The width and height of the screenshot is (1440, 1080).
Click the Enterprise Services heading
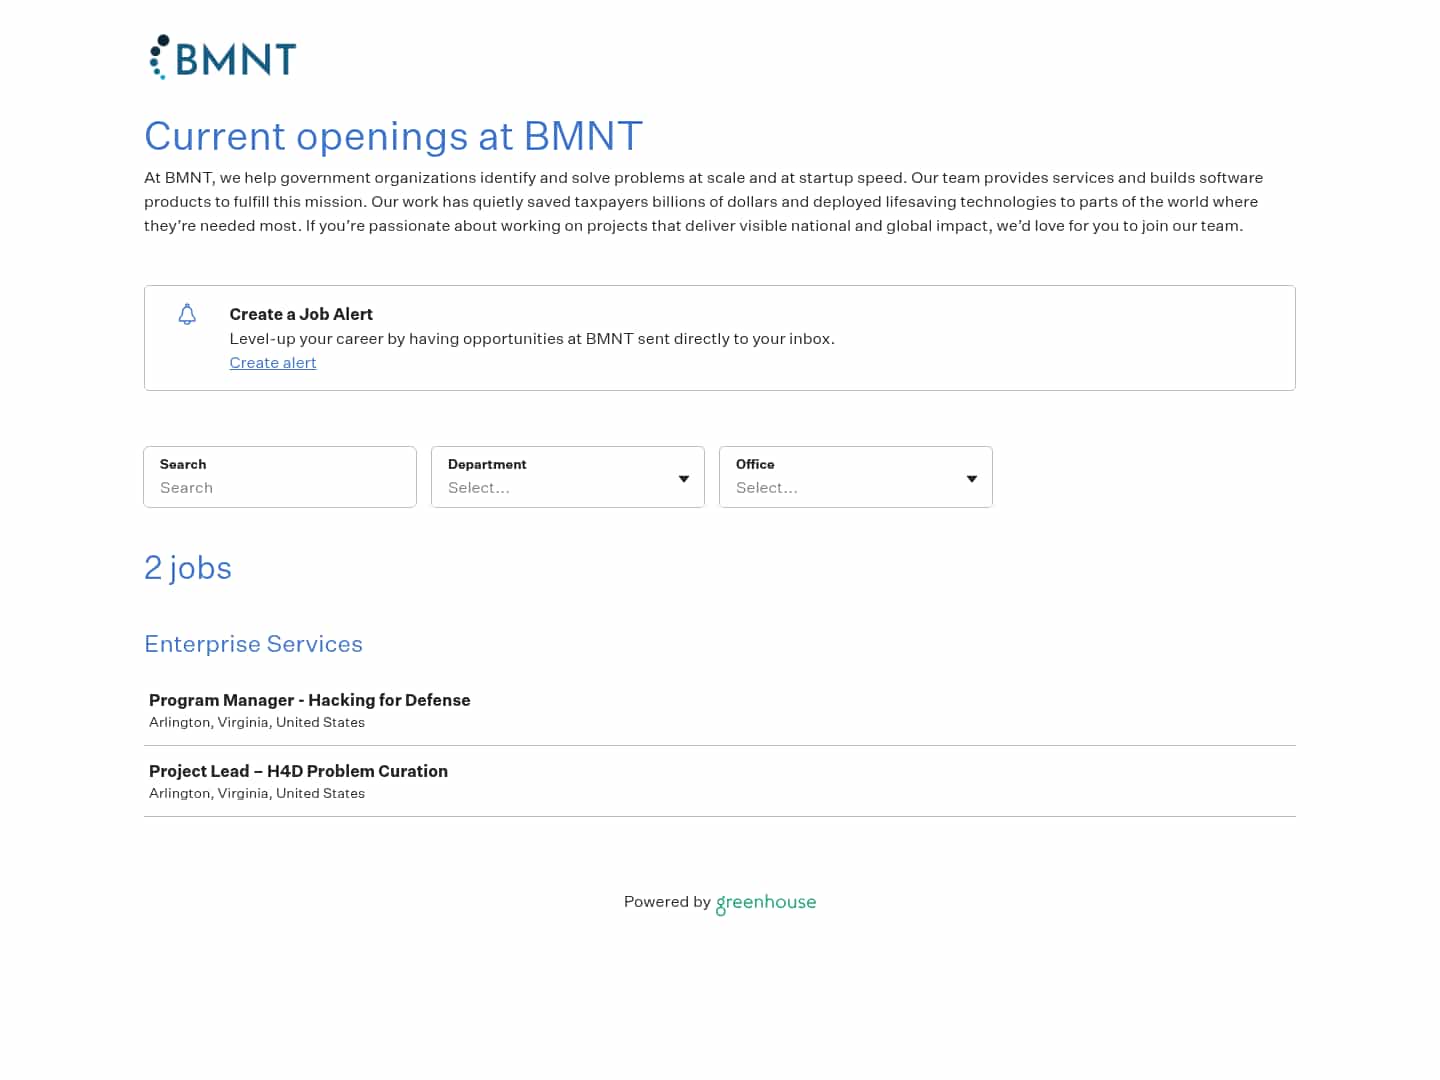(x=253, y=644)
